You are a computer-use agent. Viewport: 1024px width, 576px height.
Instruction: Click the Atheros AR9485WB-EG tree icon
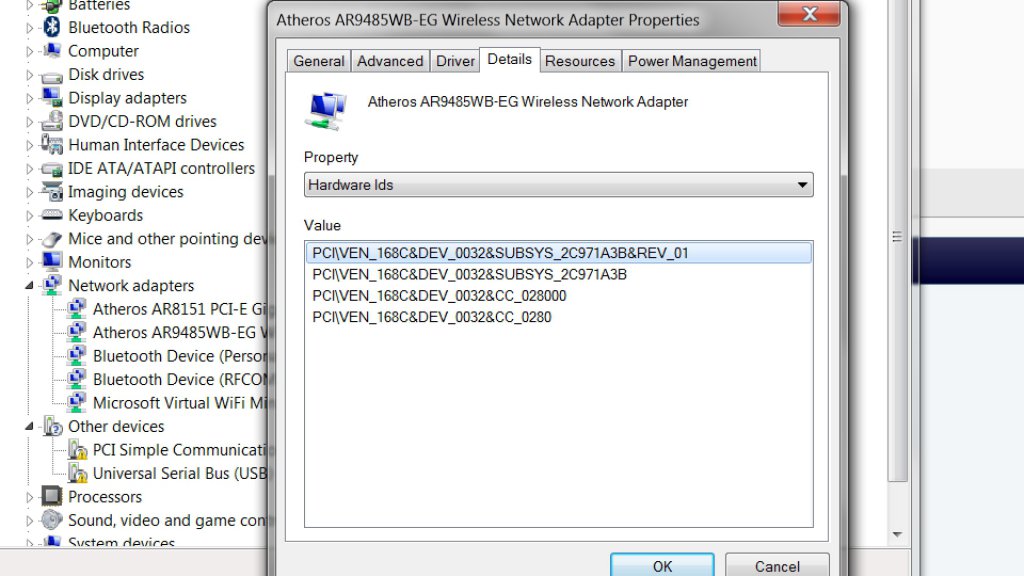[76, 332]
